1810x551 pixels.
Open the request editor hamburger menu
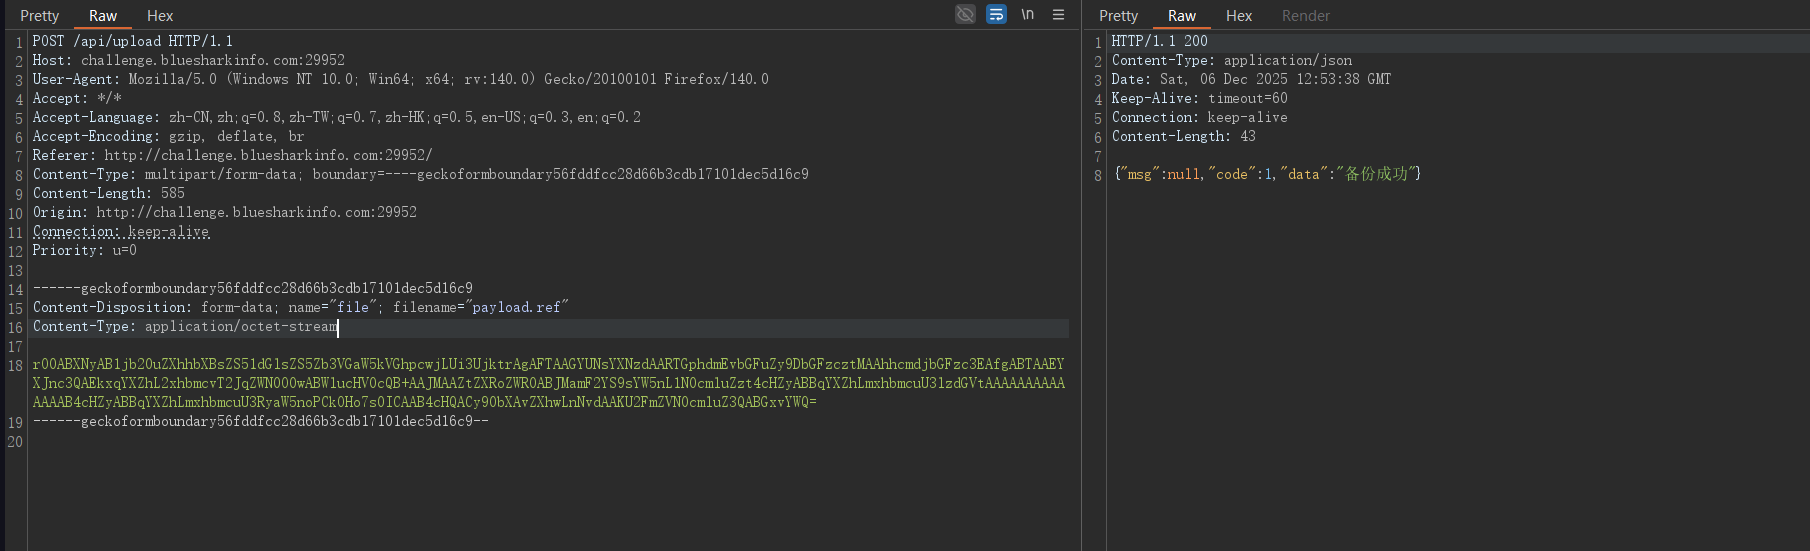(1058, 14)
